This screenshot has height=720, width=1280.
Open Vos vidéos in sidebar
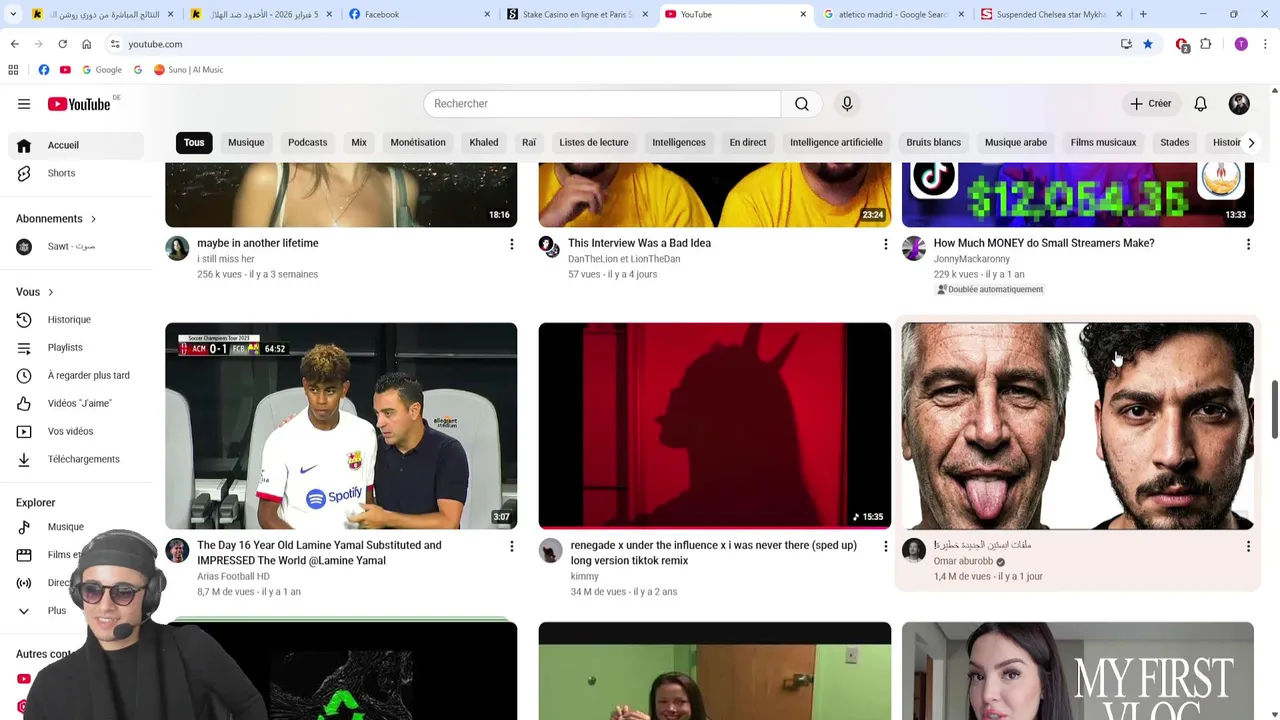pos(77,431)
